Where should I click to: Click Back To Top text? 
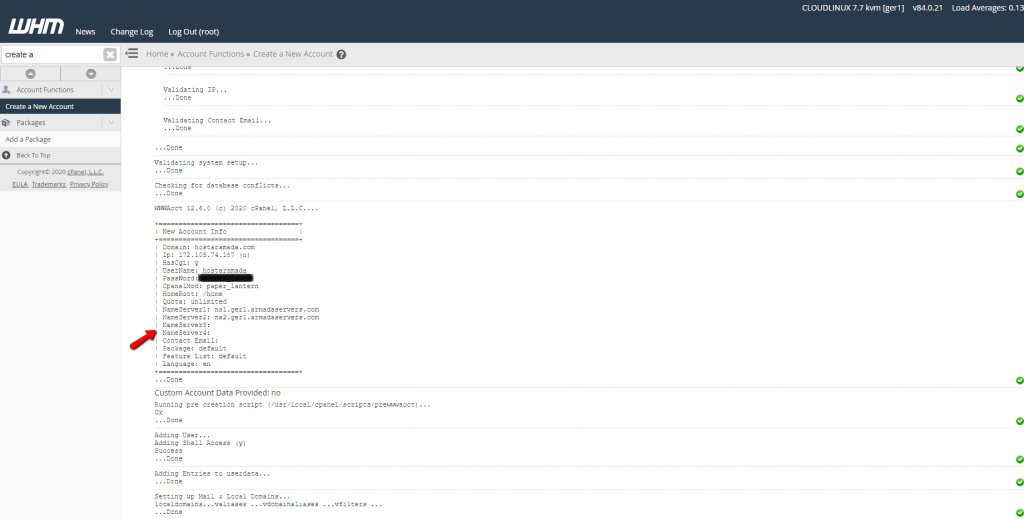click(33, 155)
